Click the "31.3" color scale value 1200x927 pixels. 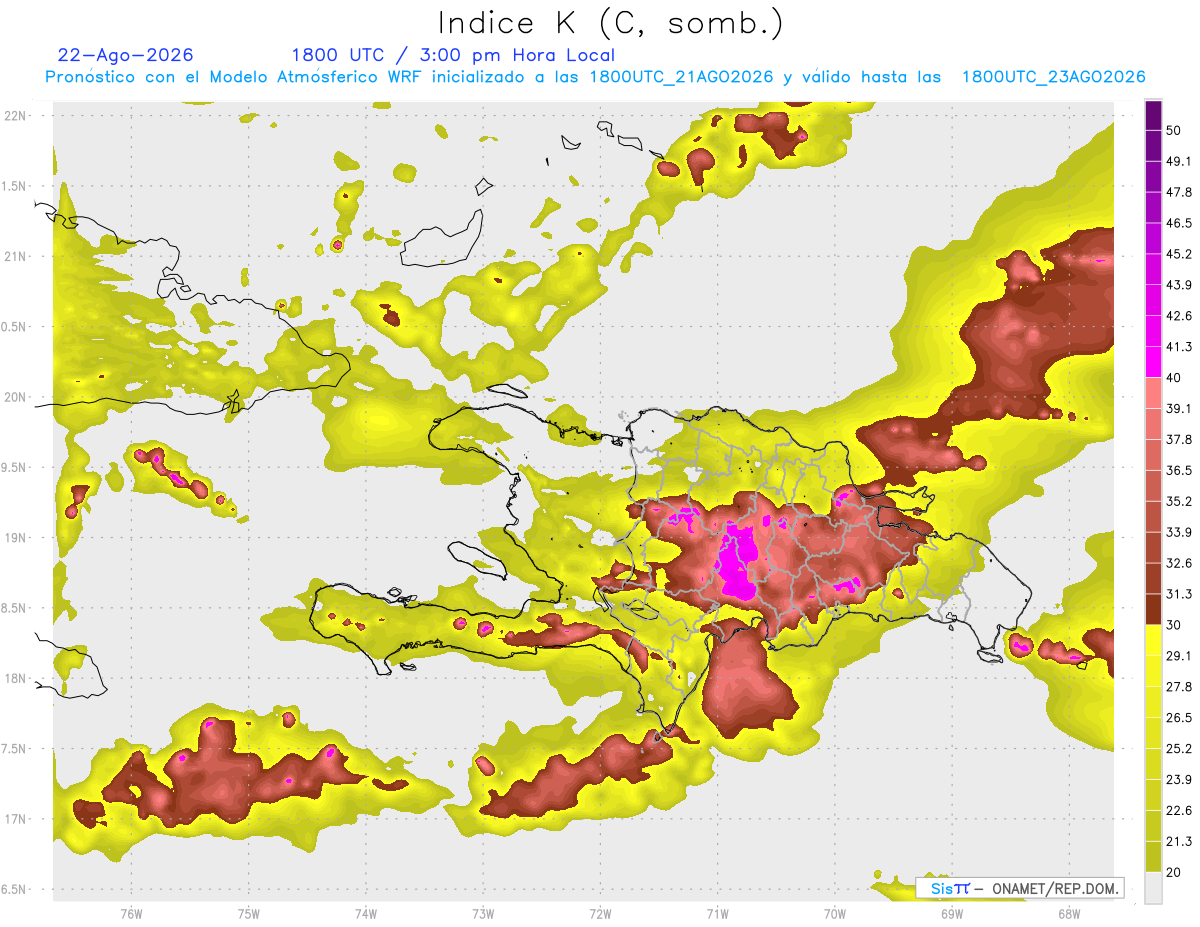(x=1179, y=594)
